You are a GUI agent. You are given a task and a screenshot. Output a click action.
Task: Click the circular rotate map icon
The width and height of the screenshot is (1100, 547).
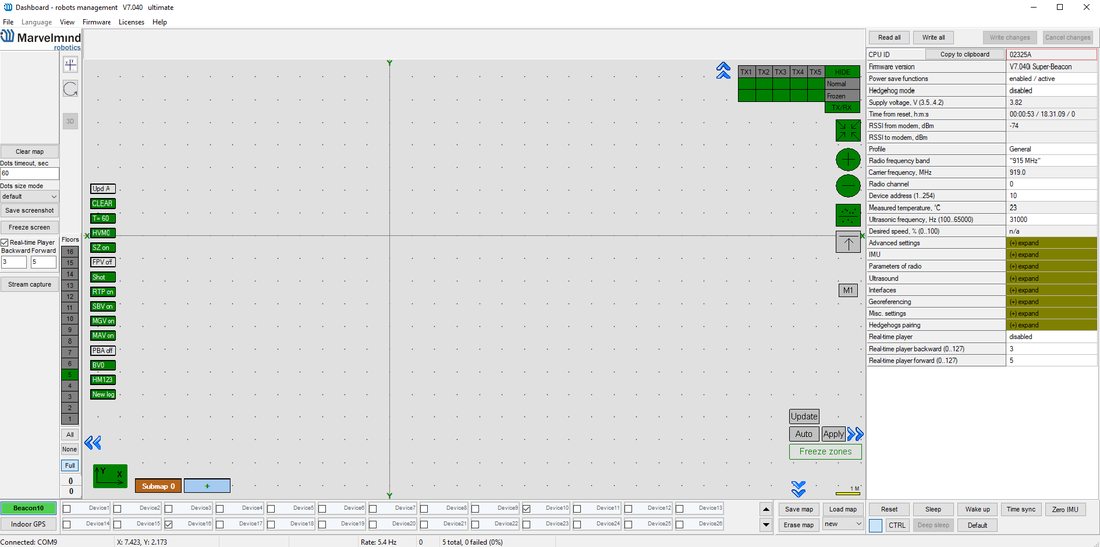tap(70, 88)
